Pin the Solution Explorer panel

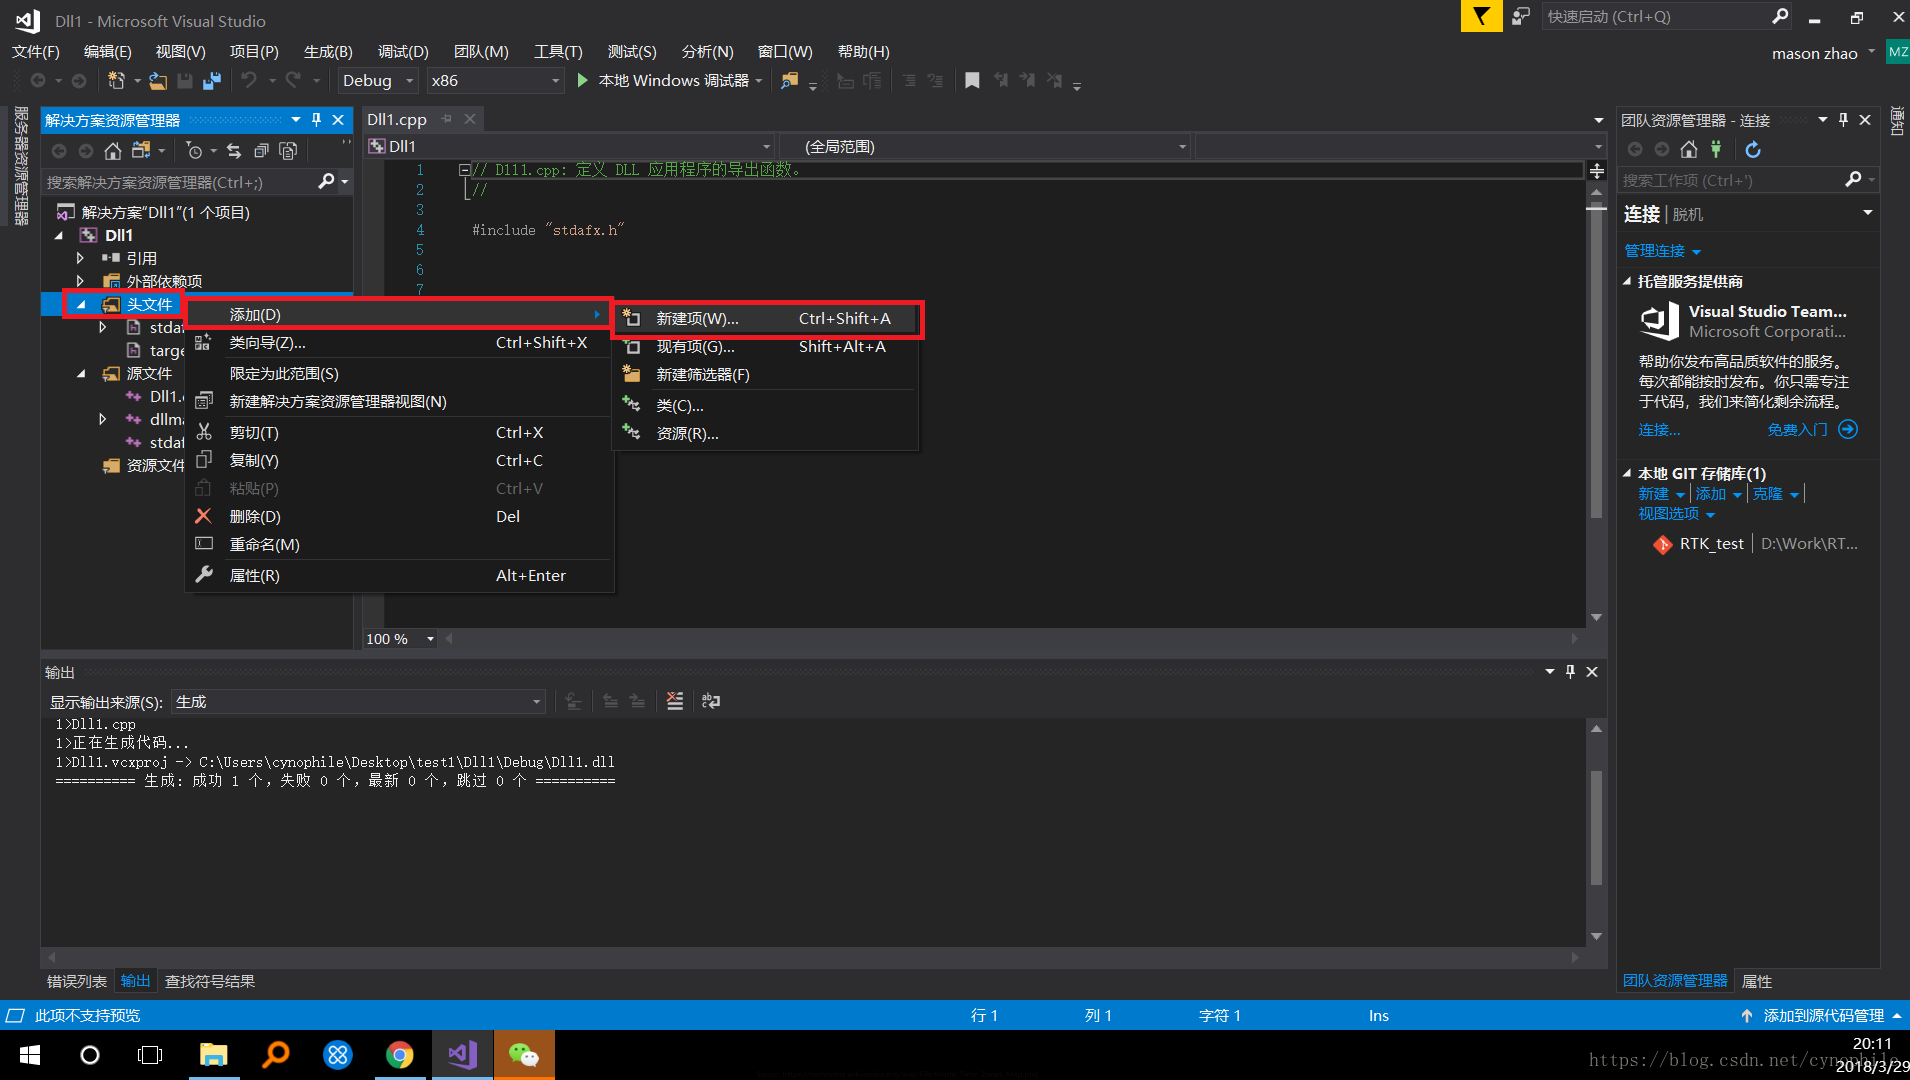317,120
